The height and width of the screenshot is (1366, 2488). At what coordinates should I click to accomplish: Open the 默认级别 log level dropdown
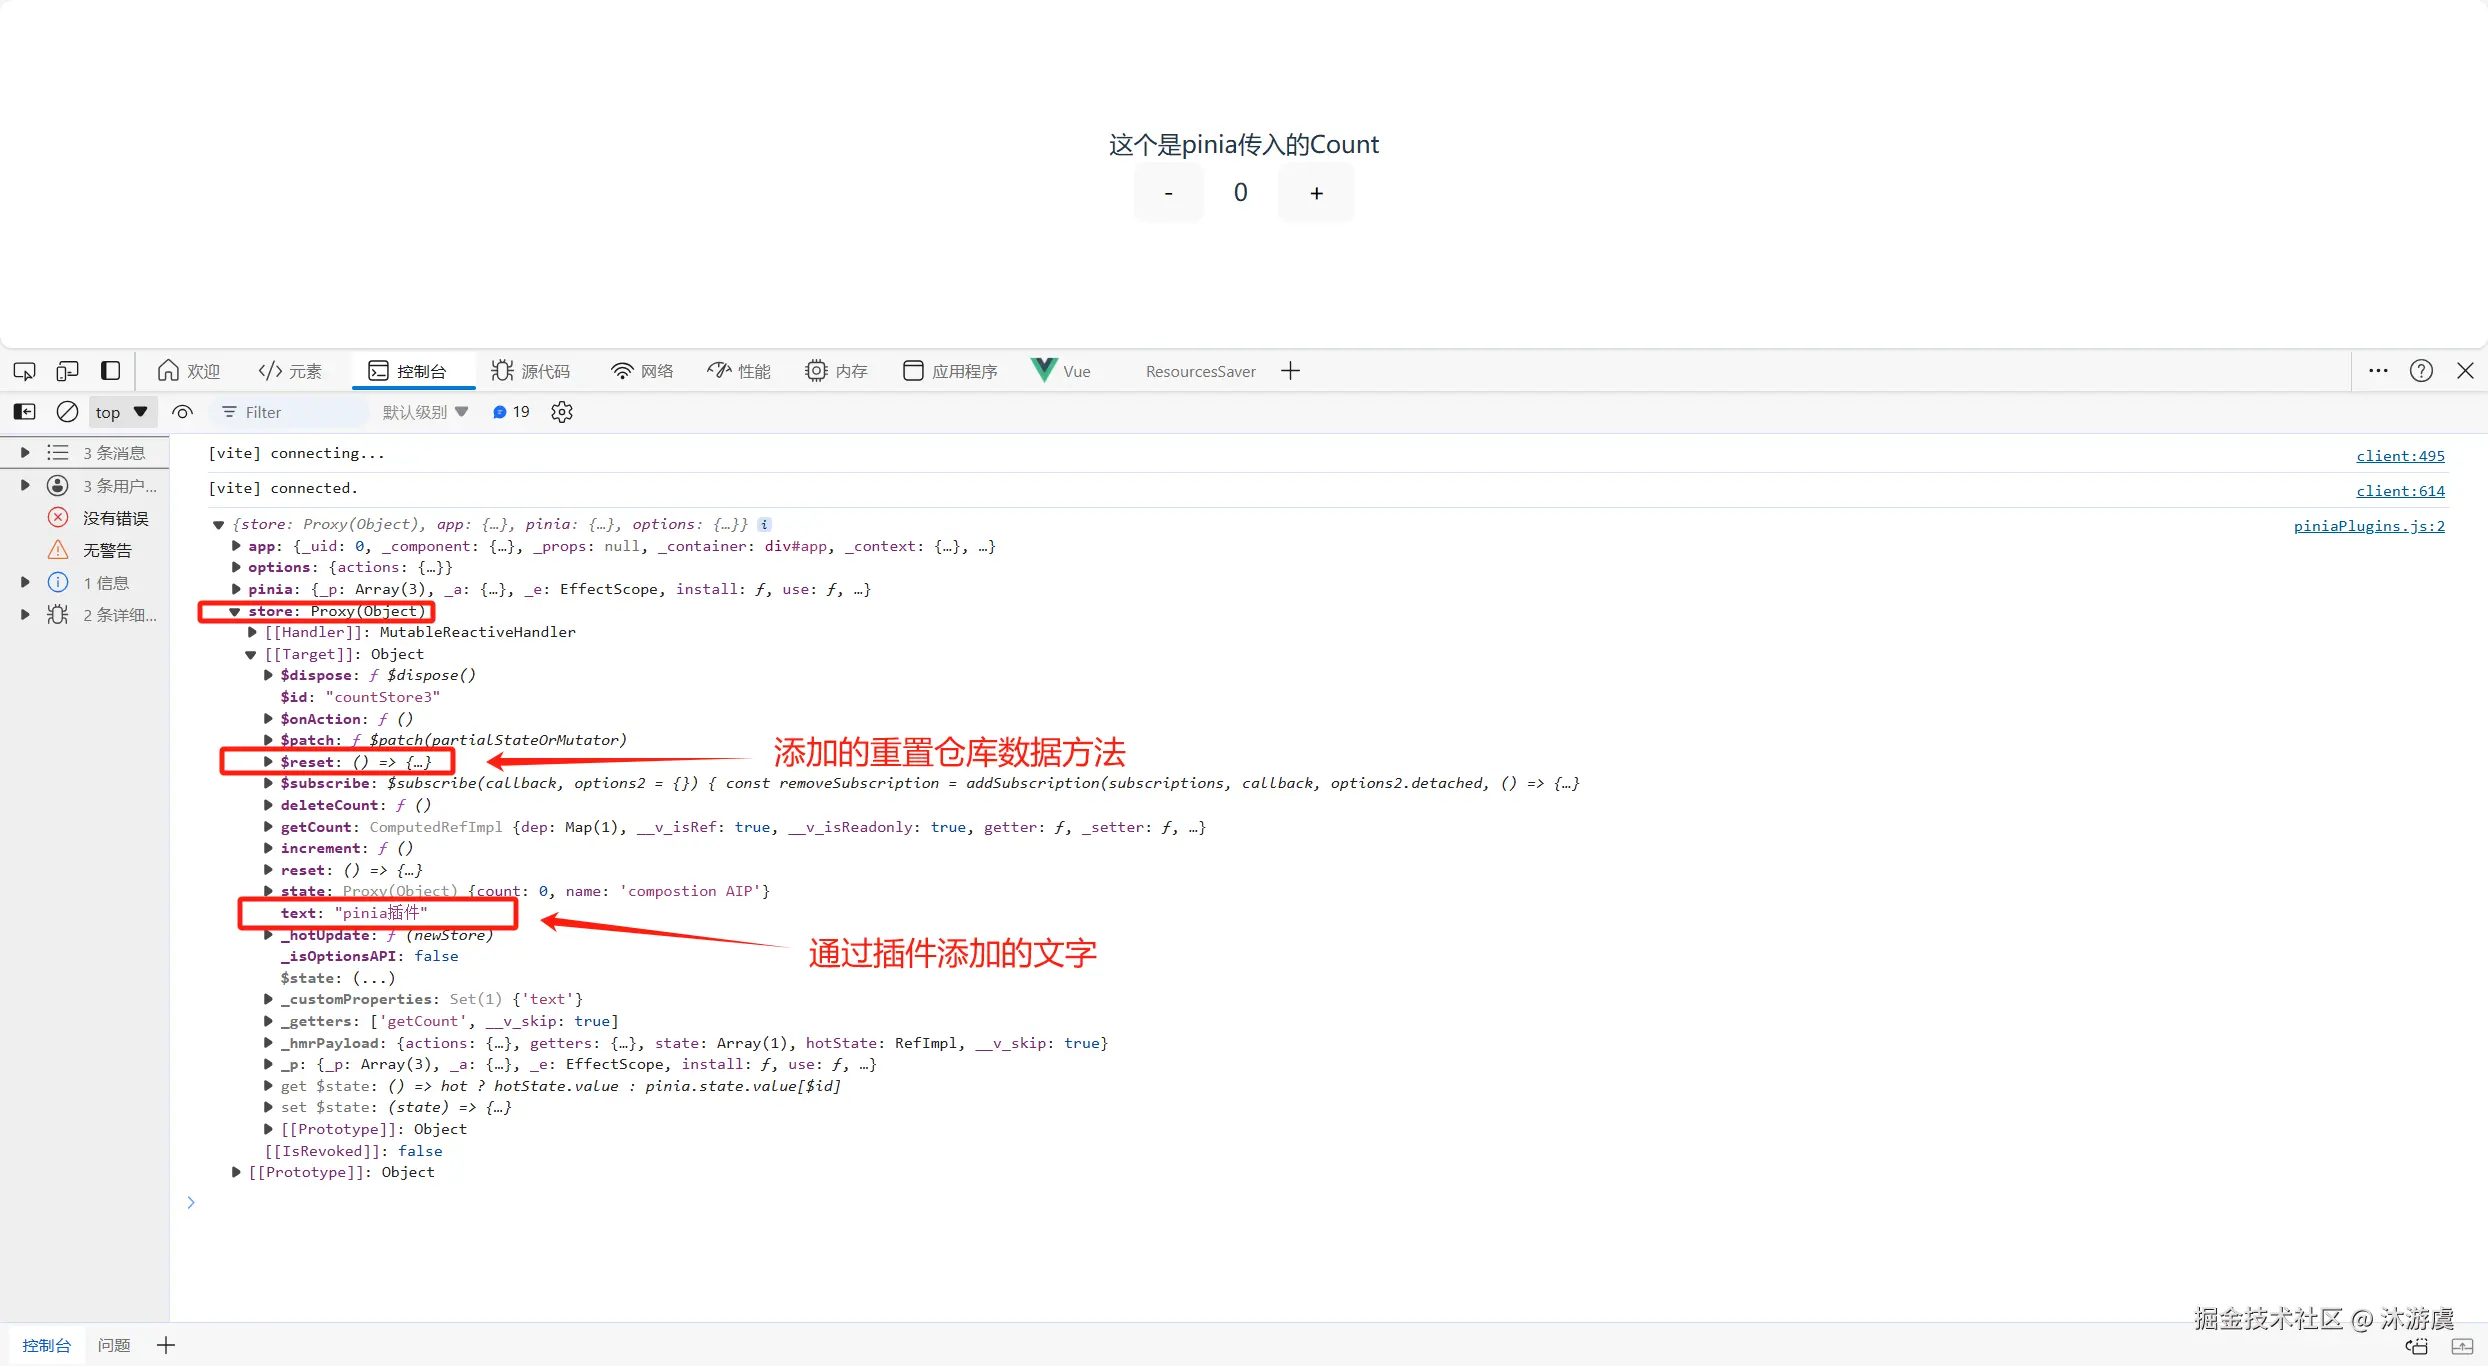pos(425,412)
